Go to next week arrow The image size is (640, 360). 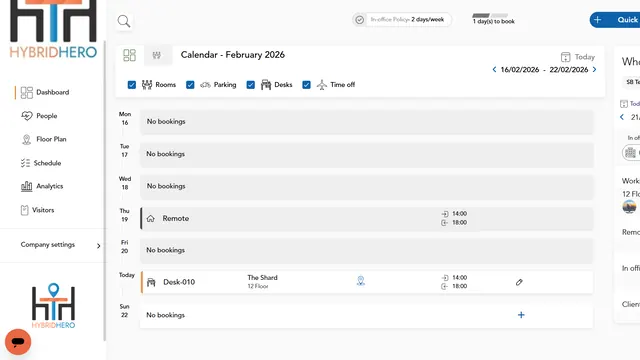[x=594, y=69]
